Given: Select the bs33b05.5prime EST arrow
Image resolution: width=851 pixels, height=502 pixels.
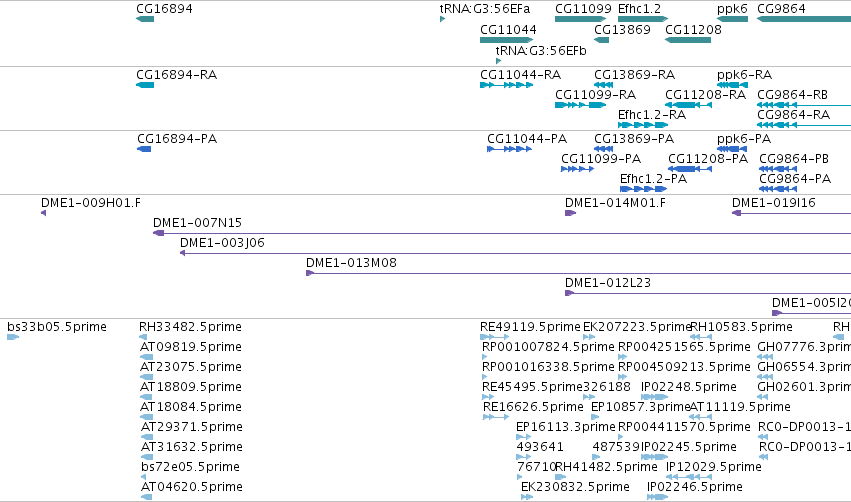Looking at the screenshot, I should pos(13,338).
